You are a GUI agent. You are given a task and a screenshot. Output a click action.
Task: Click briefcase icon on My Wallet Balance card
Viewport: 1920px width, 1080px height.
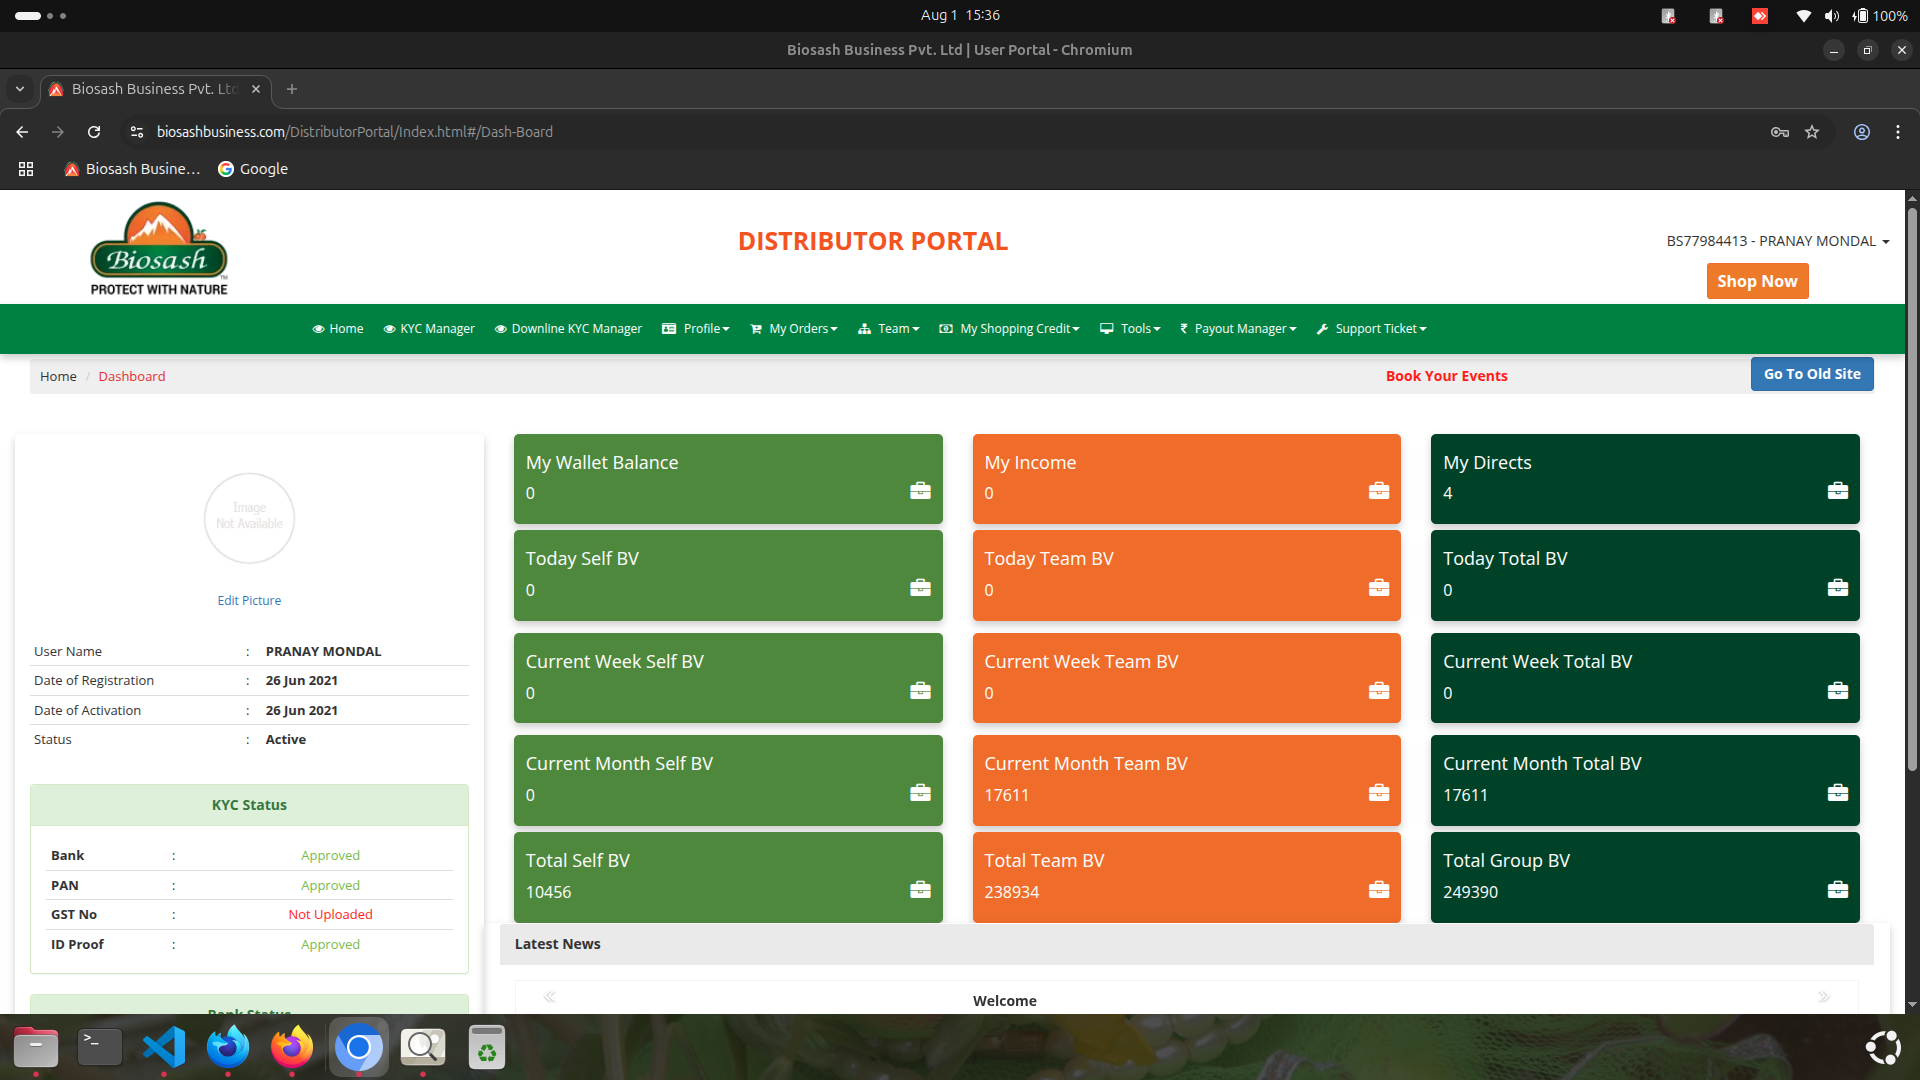[920, 491]
